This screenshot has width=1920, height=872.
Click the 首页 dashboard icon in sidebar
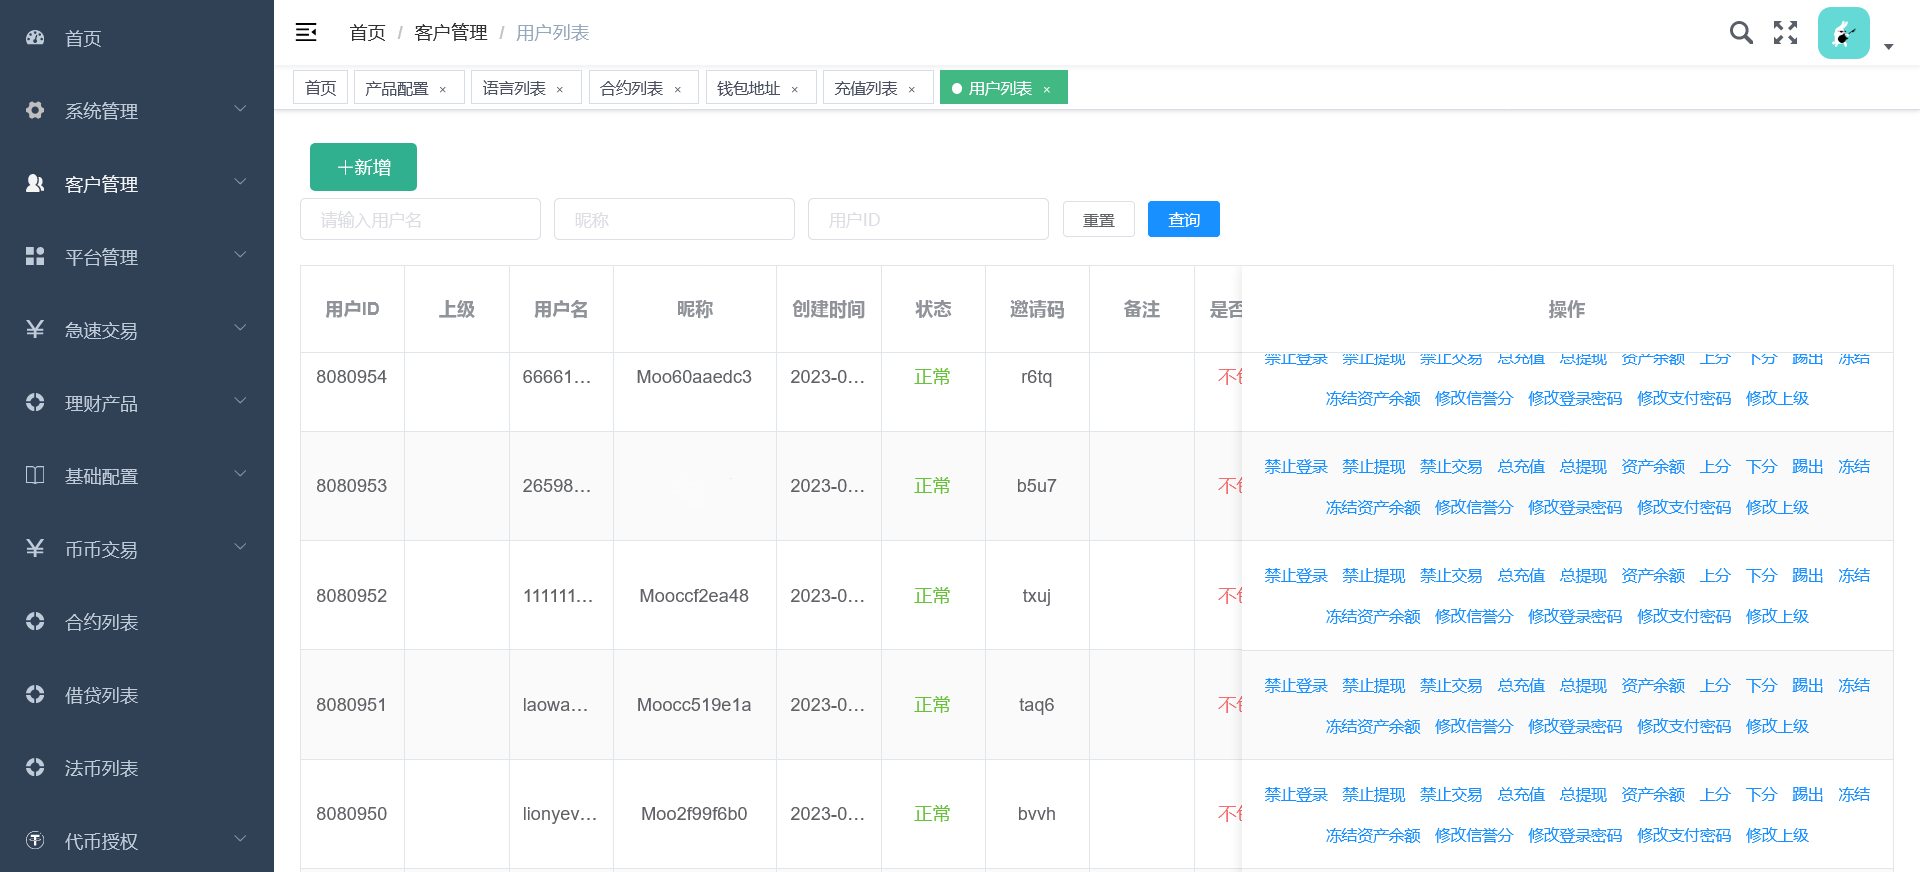35,38
